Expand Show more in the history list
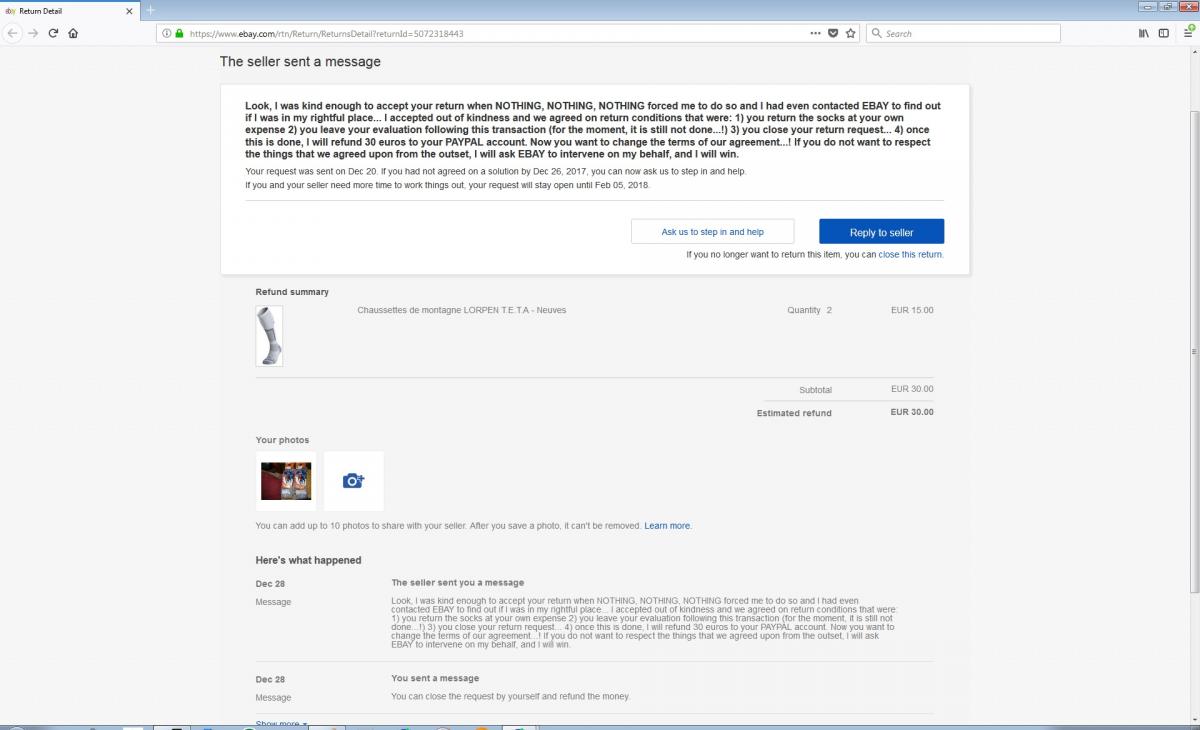The width and height of the screenshot is (1200, 730). (x=281, y=724)
